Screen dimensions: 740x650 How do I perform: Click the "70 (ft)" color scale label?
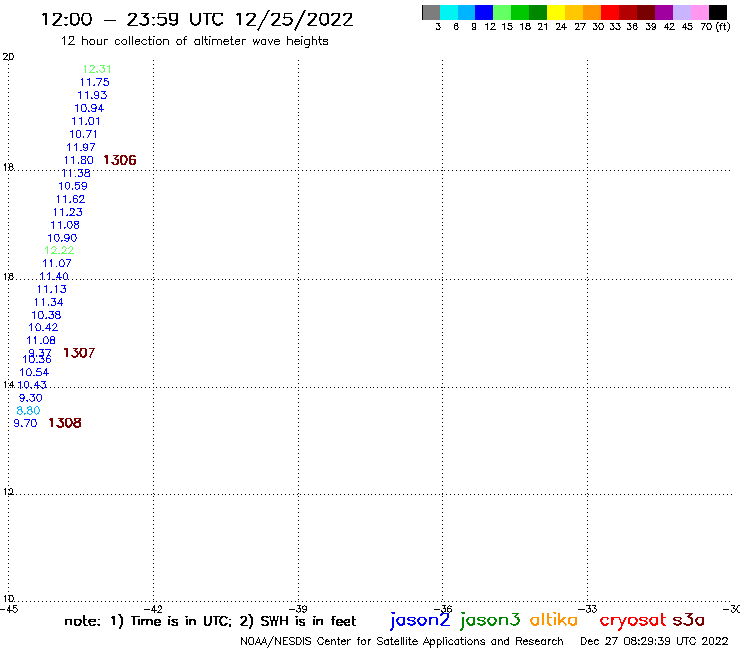(715, 27)
